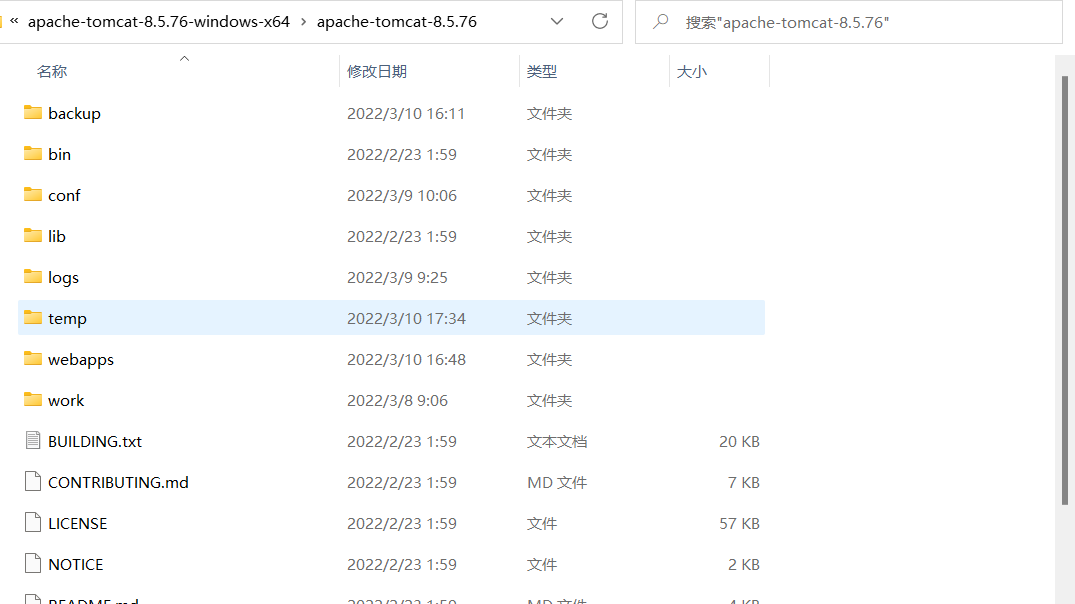
Task: Select the LICENSE file name
Action: coord(77,524)
